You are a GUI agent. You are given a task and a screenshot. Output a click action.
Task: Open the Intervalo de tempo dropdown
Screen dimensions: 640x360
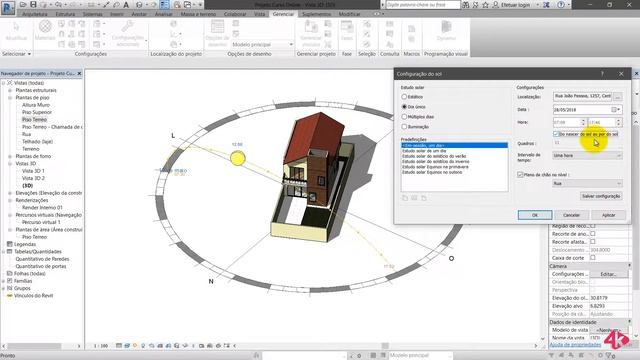(x=587, y=156)
